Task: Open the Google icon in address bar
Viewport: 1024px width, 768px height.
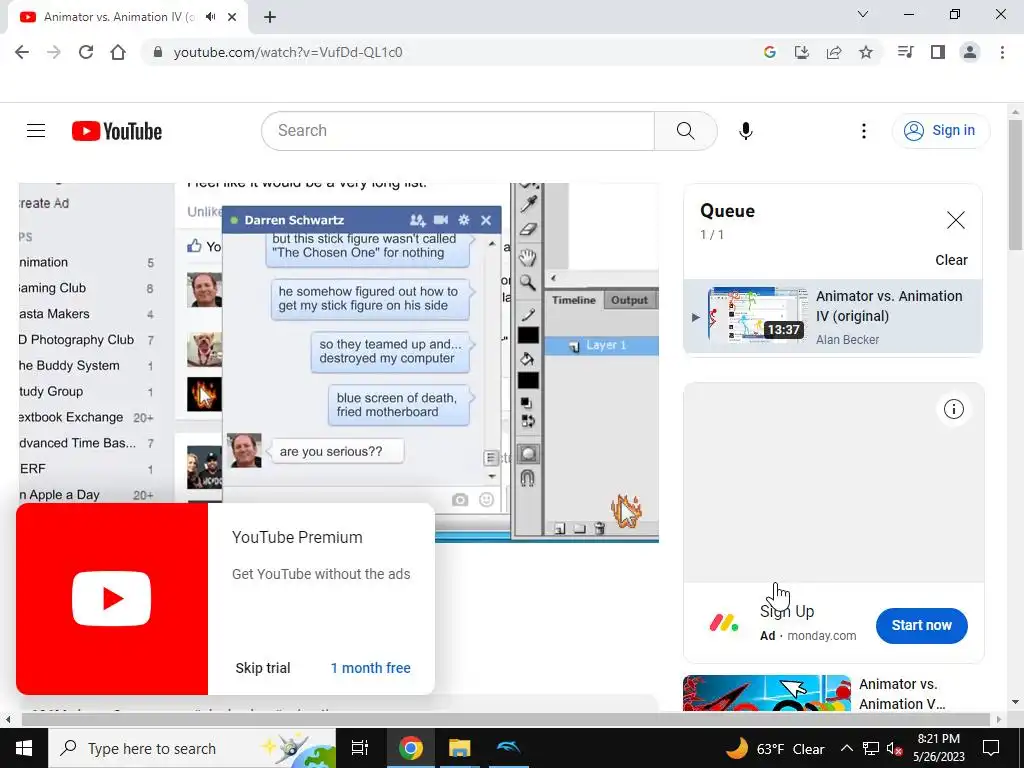Action: coord(770,52)
